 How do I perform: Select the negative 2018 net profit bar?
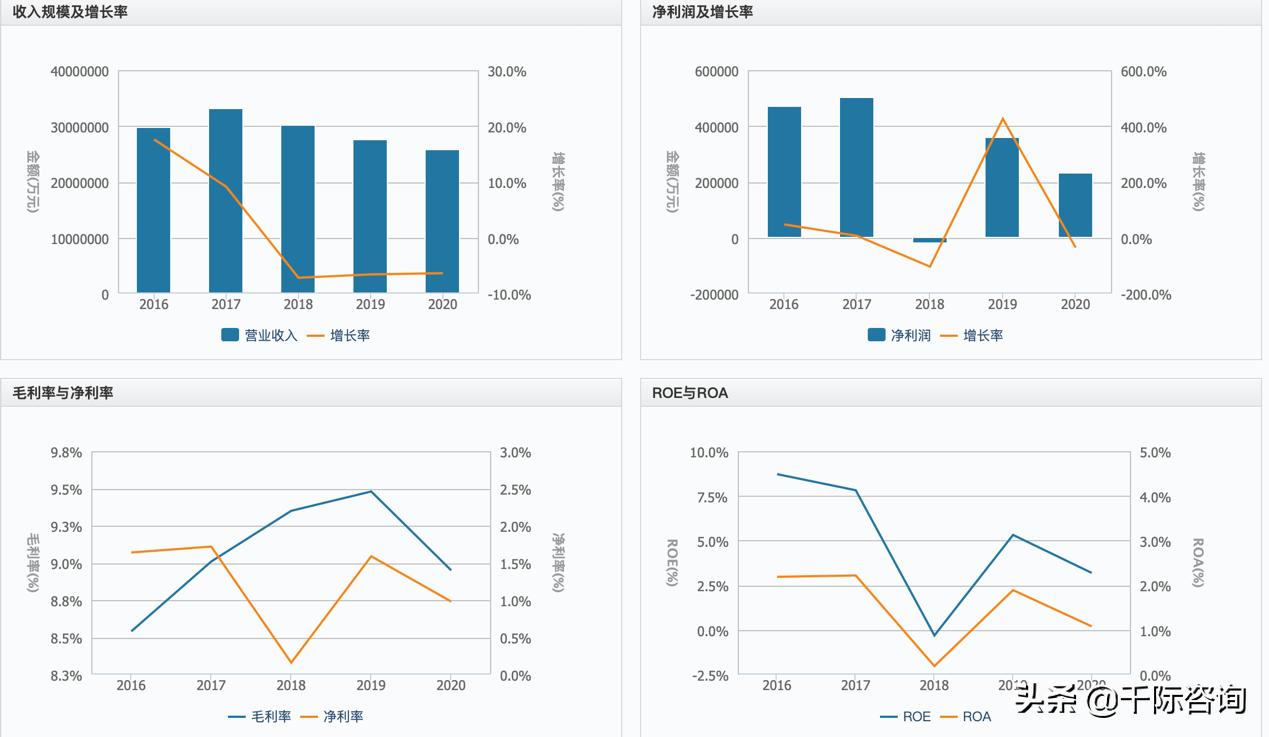click(930, 240)
